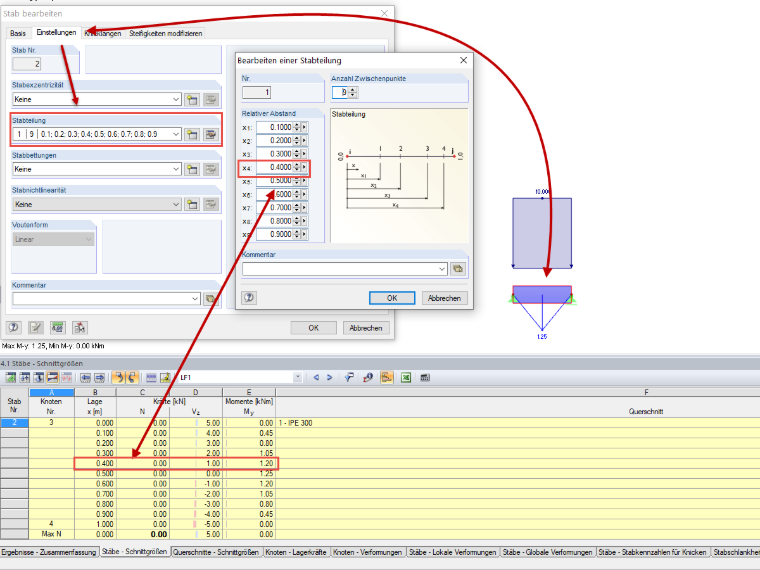Jump to the previous table with the left arrow icon
Image resolution: width=760 pixels, height=570 pixels.
point(86,378)
